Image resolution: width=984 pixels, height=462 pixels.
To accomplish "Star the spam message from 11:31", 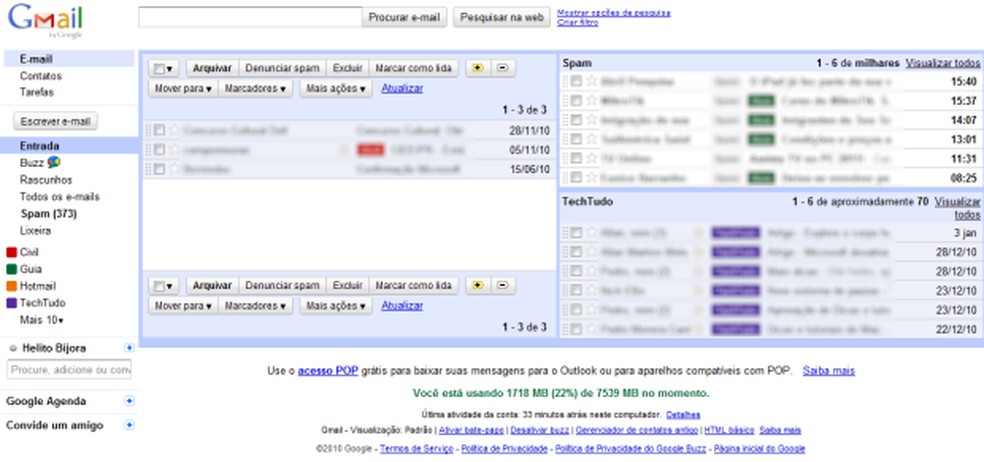I will 591,158.
